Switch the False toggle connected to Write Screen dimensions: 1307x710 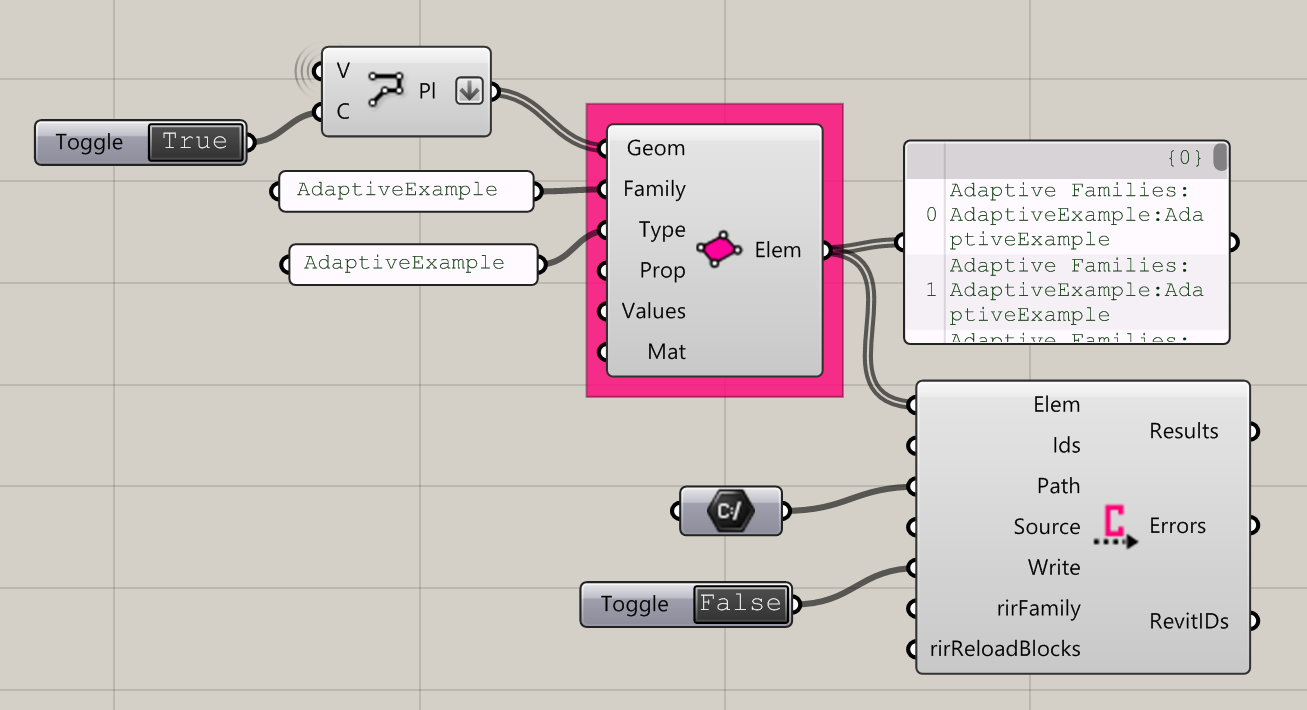[740, 603]
